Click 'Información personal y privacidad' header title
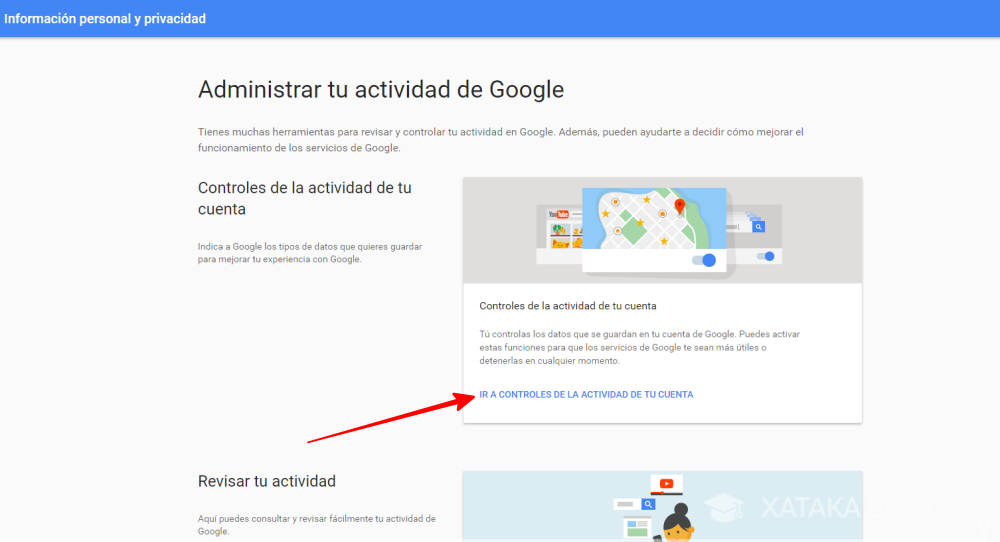The width and height of the screenshot is (1000, 542). pyautogui.click(x=105, y=18)
